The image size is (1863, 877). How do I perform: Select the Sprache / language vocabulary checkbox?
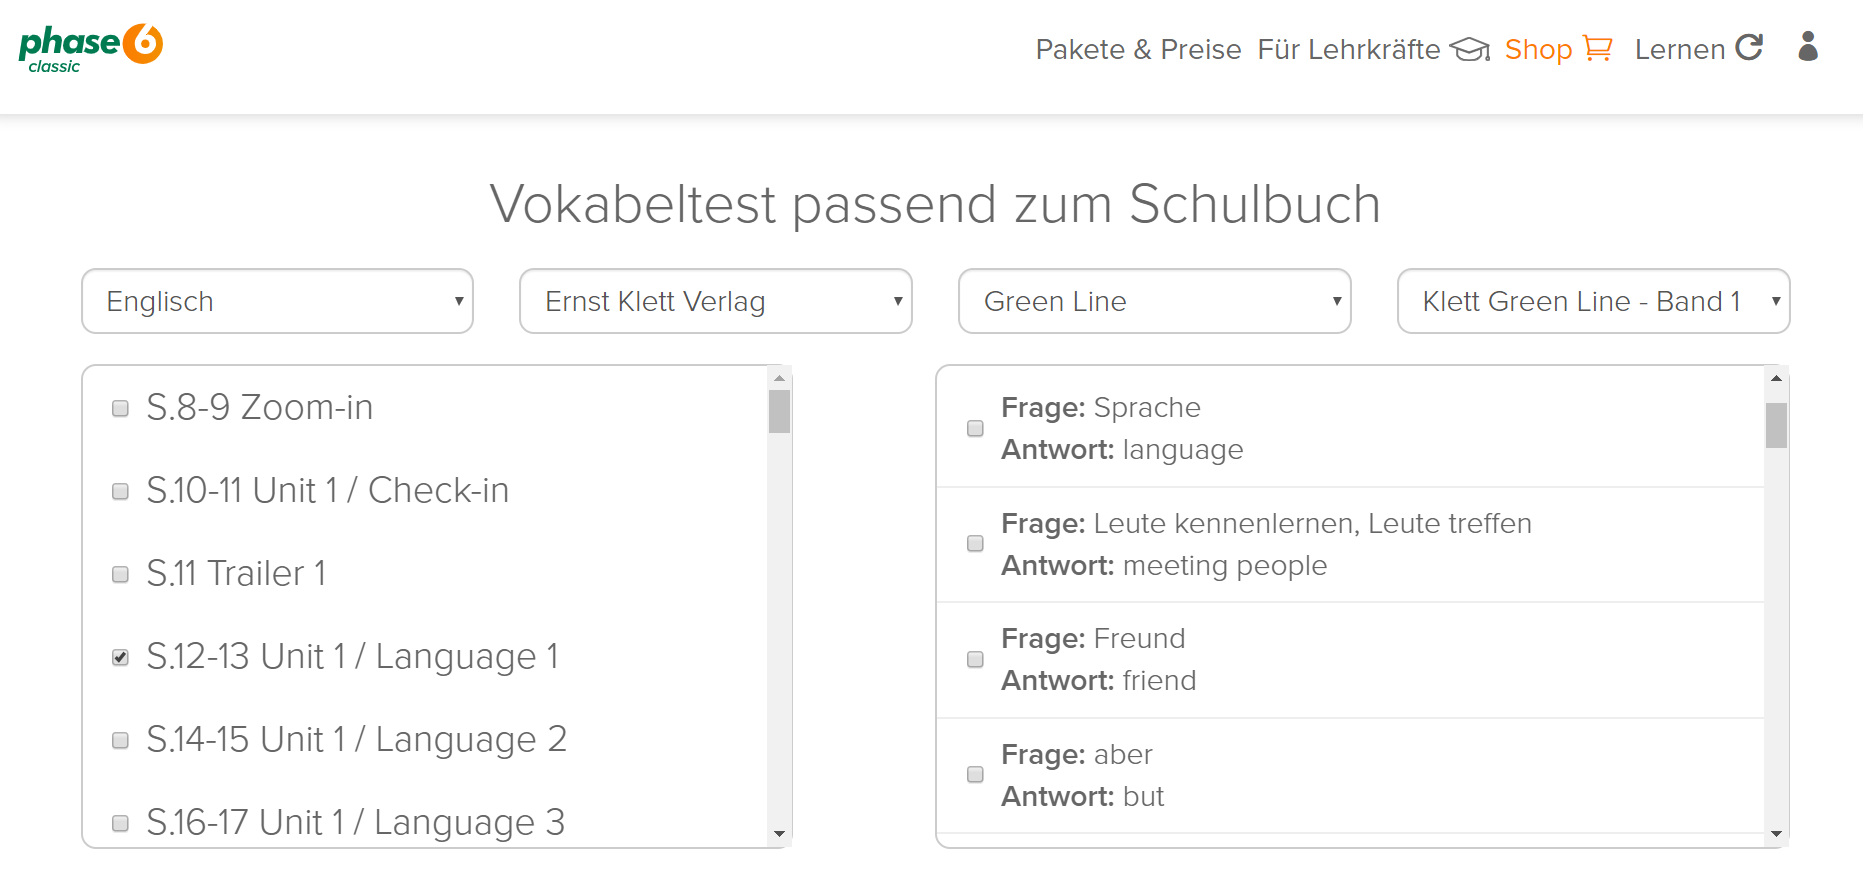[975, 428]
